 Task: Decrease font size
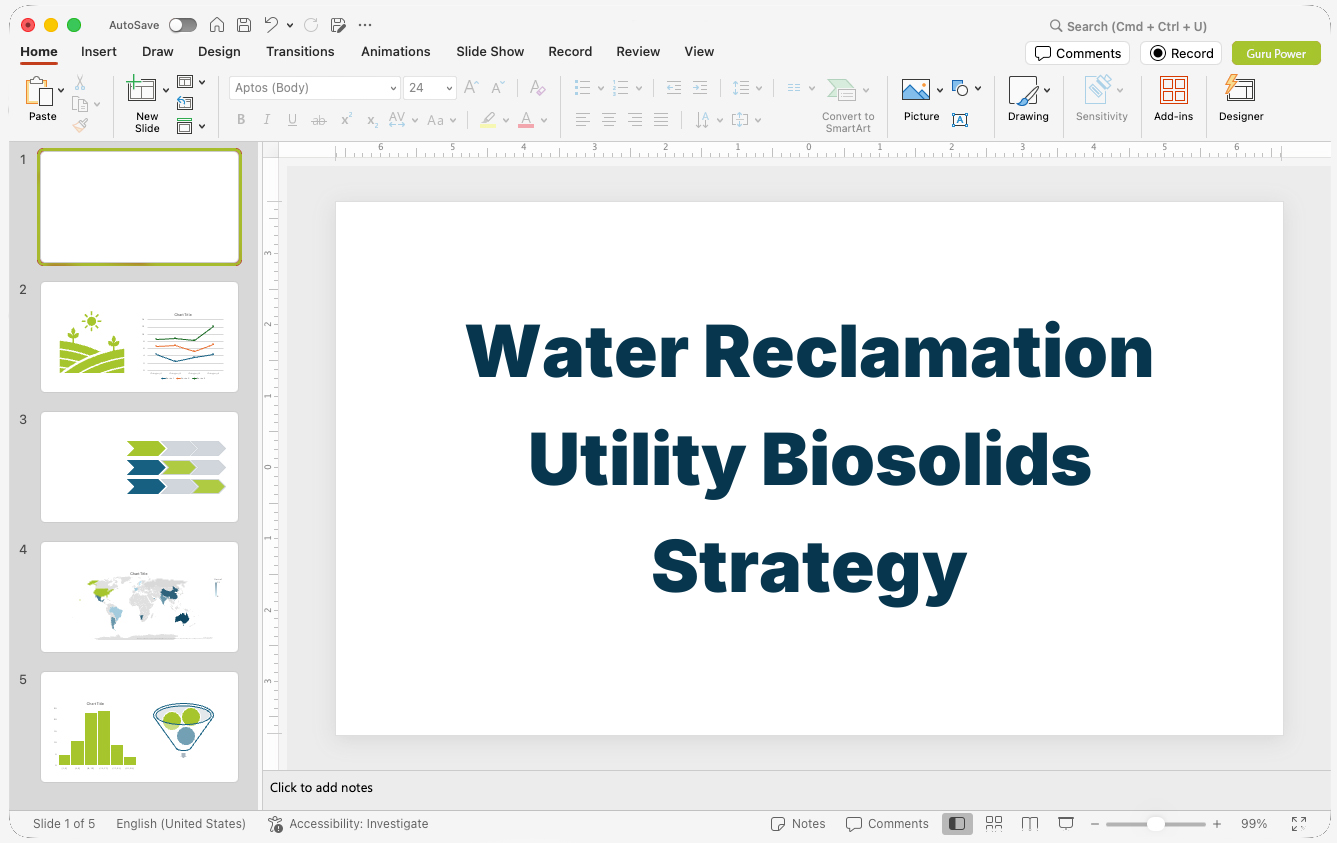tap(497, 88)
